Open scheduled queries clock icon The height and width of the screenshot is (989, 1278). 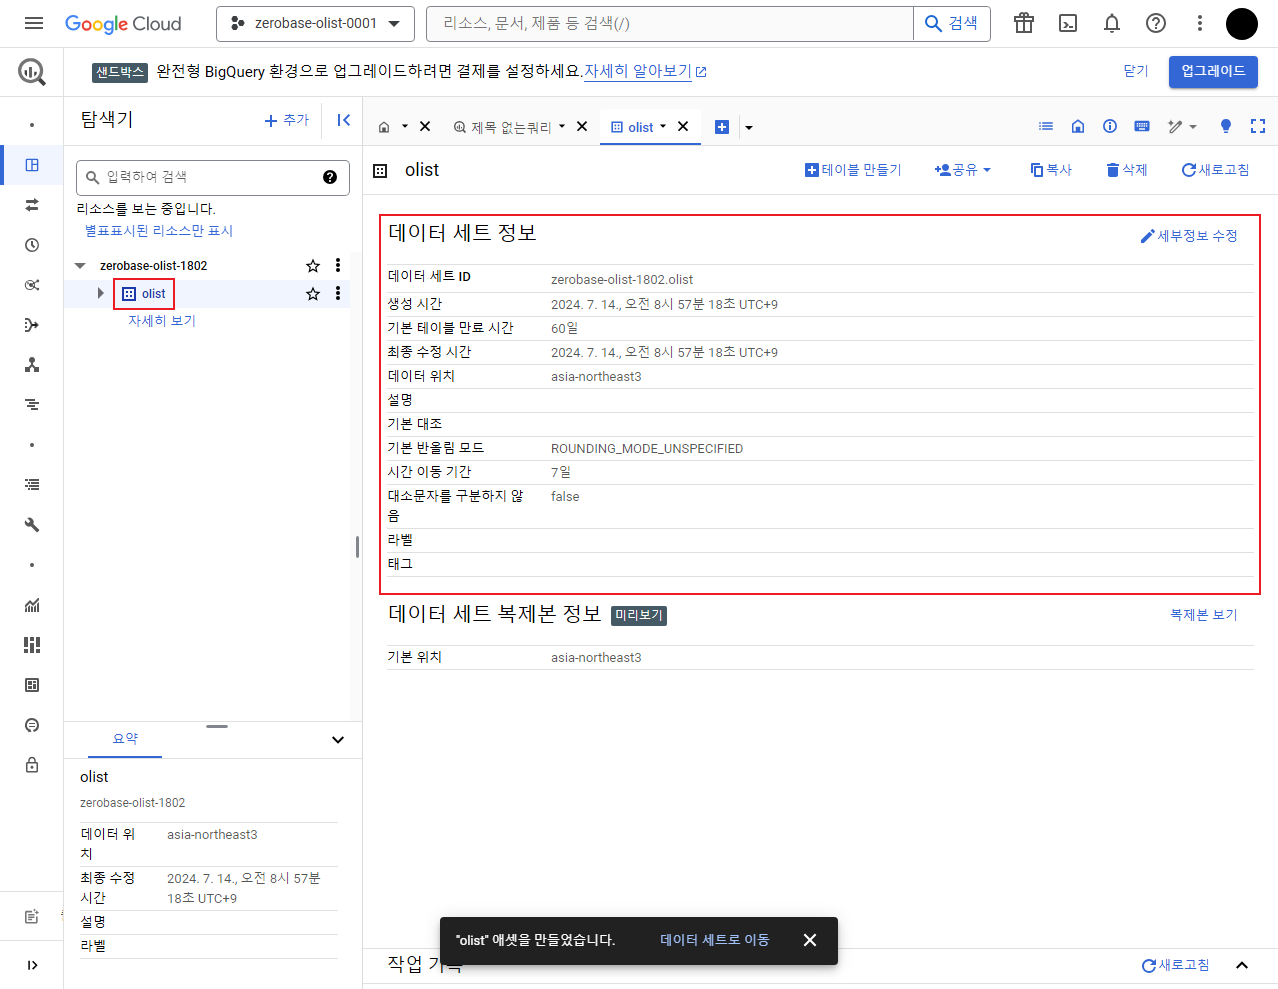point(32,245)
